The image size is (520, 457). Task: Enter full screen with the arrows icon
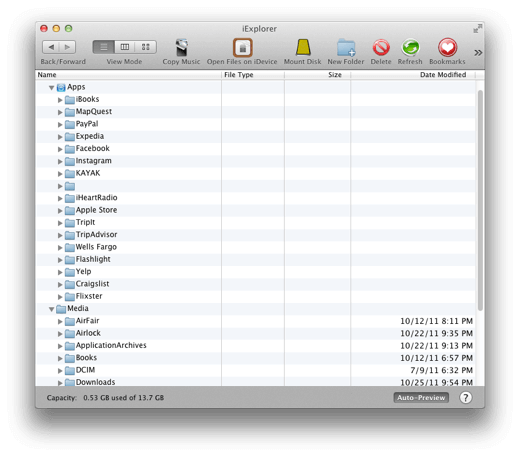[x=478, y=28]
